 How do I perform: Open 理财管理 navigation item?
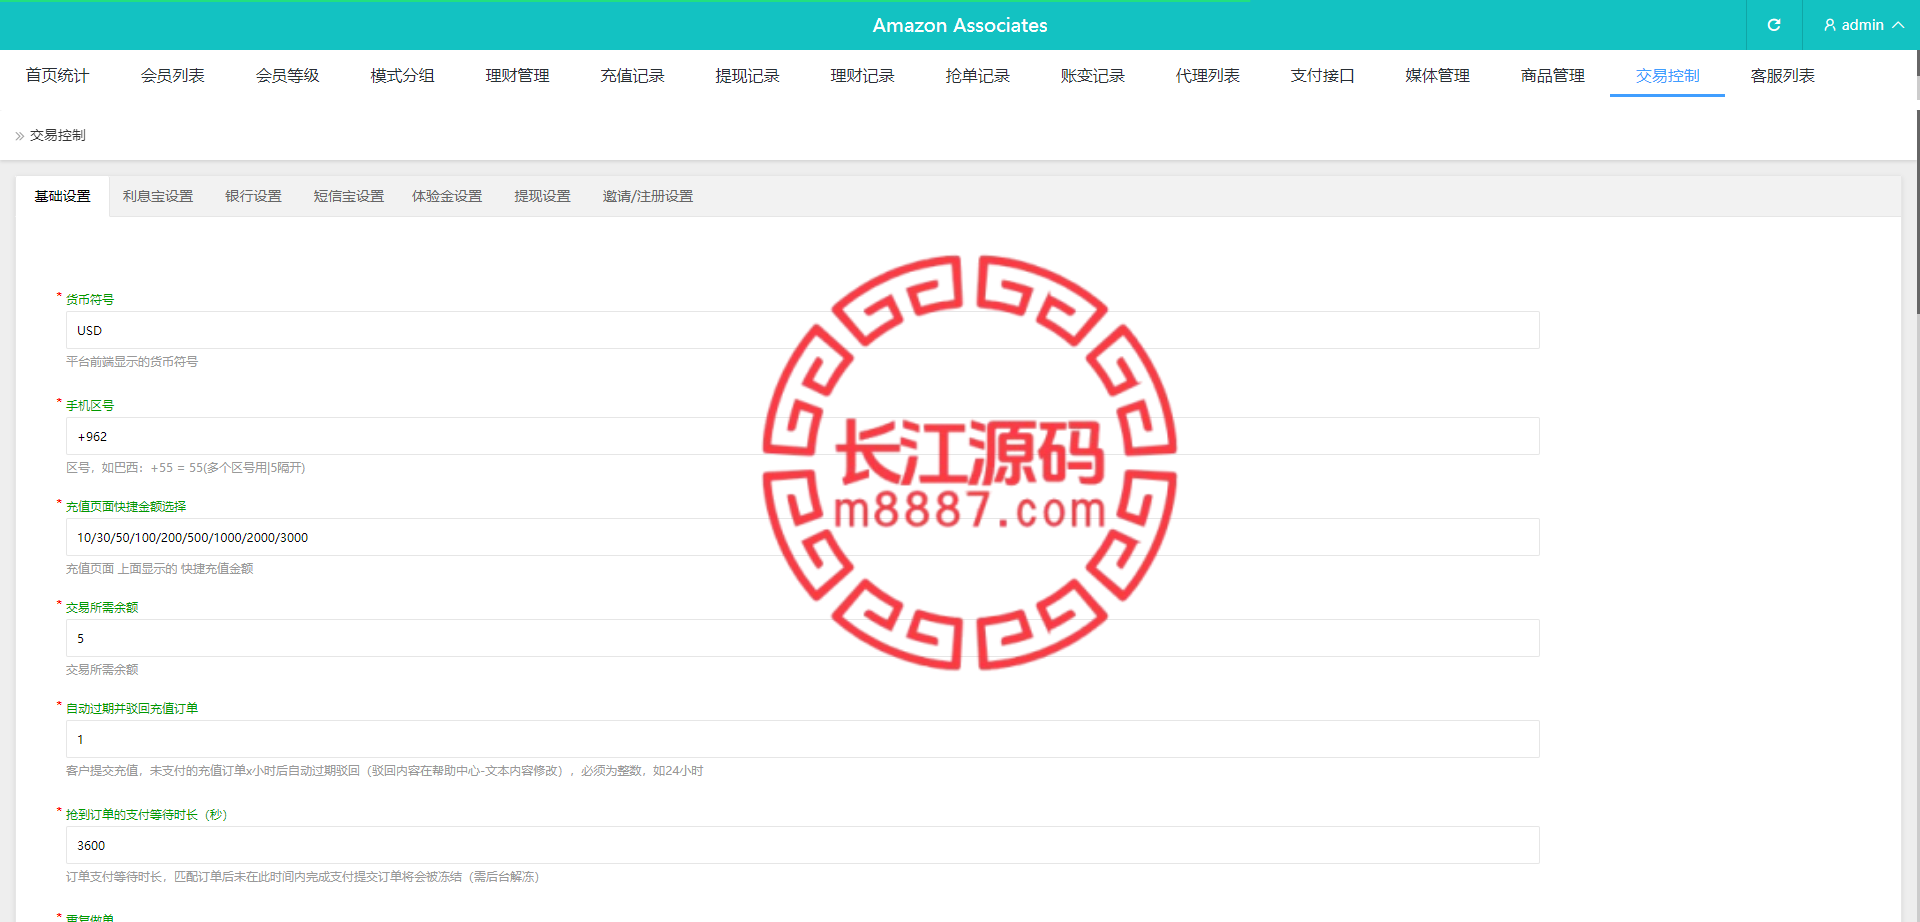[x=517, y=76]
